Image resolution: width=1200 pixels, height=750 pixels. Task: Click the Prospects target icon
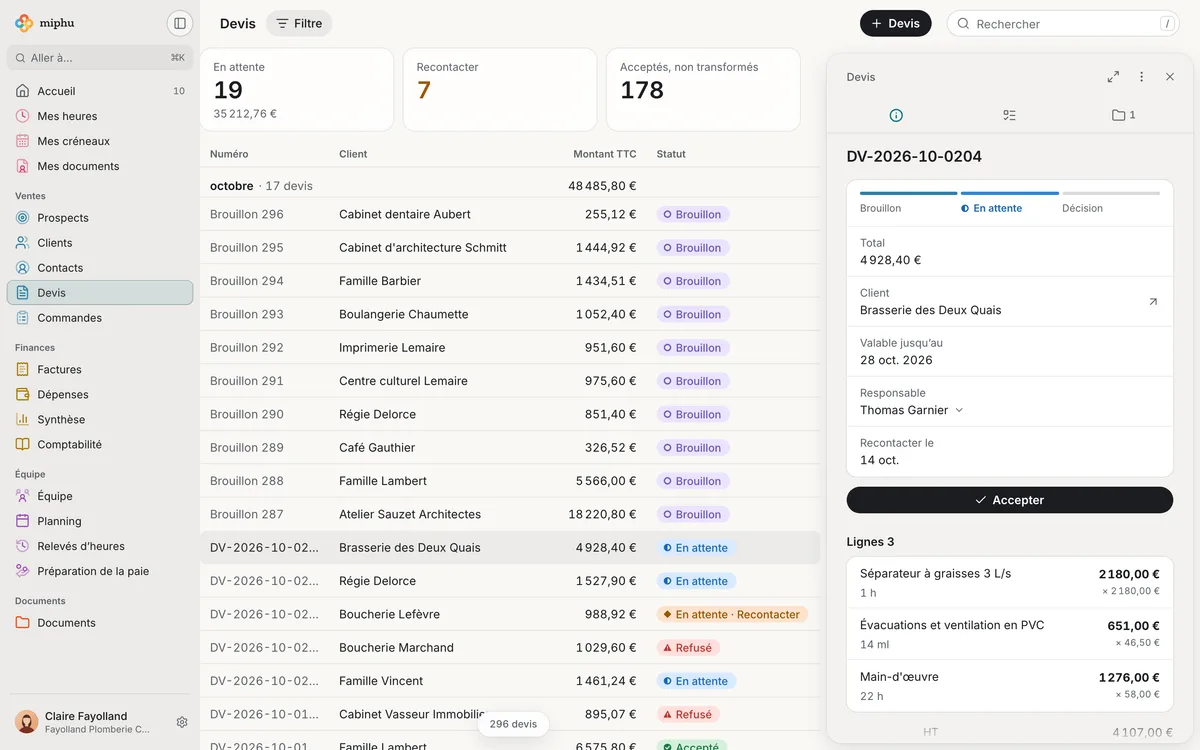23,218
